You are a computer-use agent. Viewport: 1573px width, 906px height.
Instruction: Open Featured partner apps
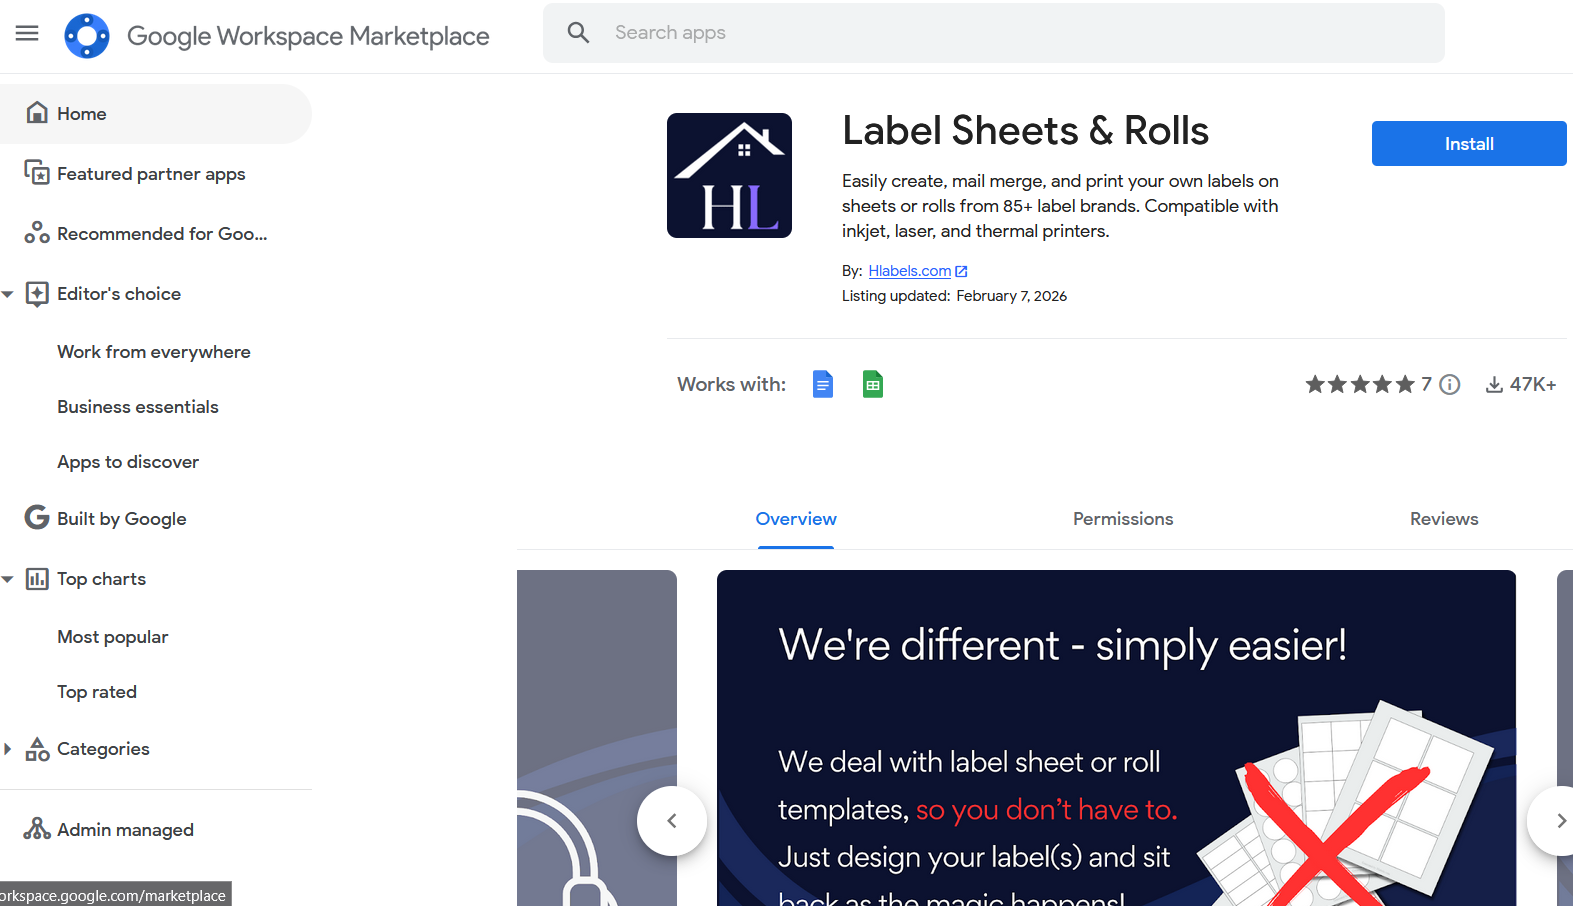151,174
